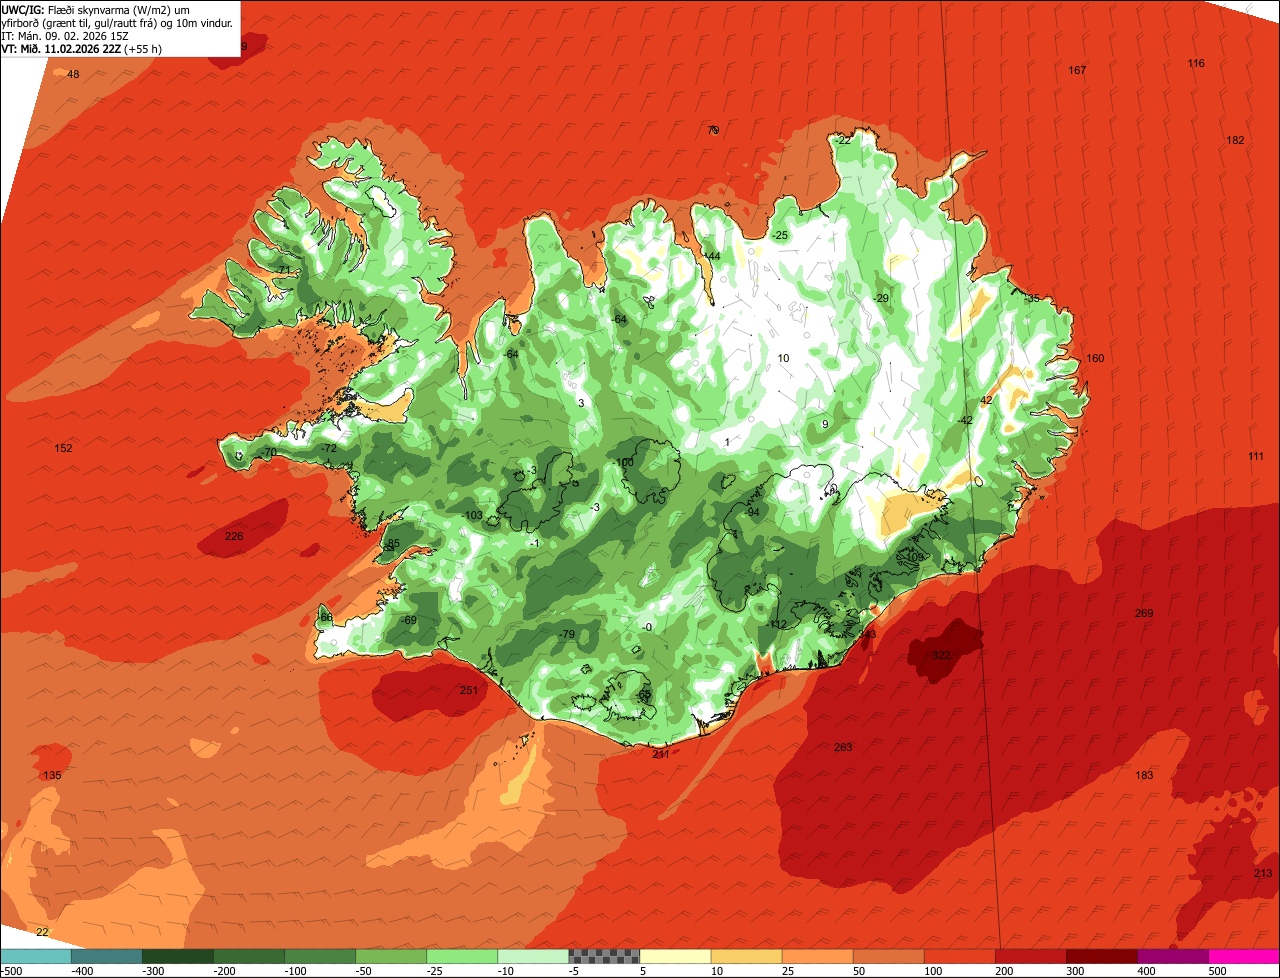Click the '-50' legend label
The height and width of the screenshot is (978, 1280).
point(365,971)
